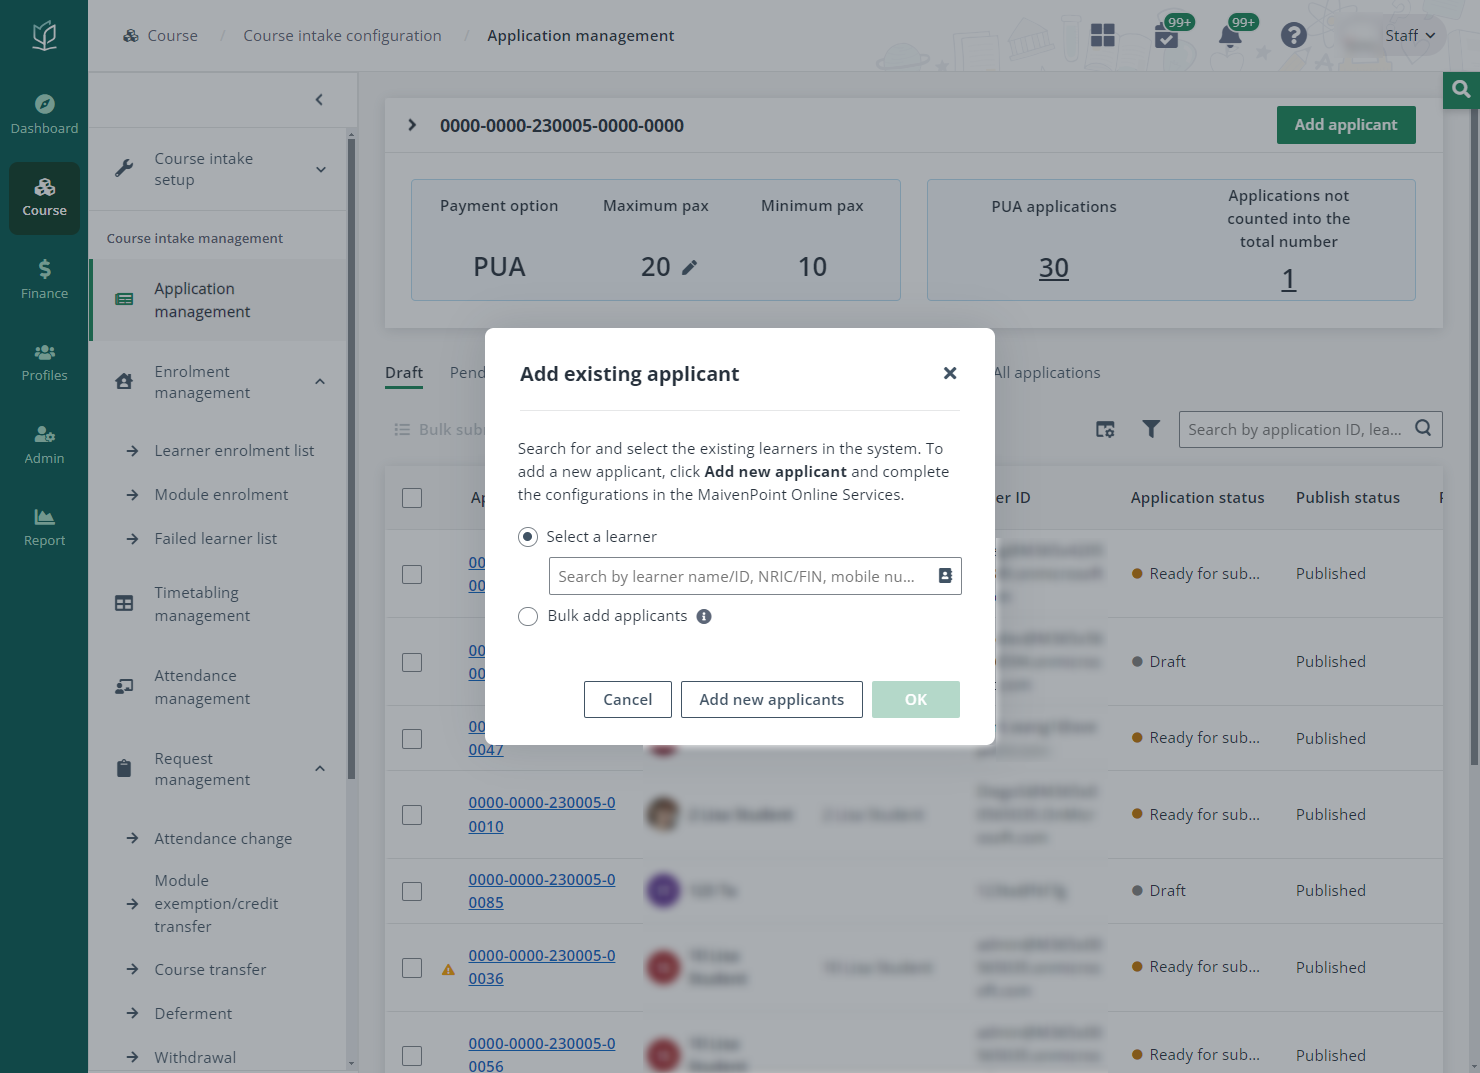Tick the select-all checkbox in table header

(x=412, y=498)
